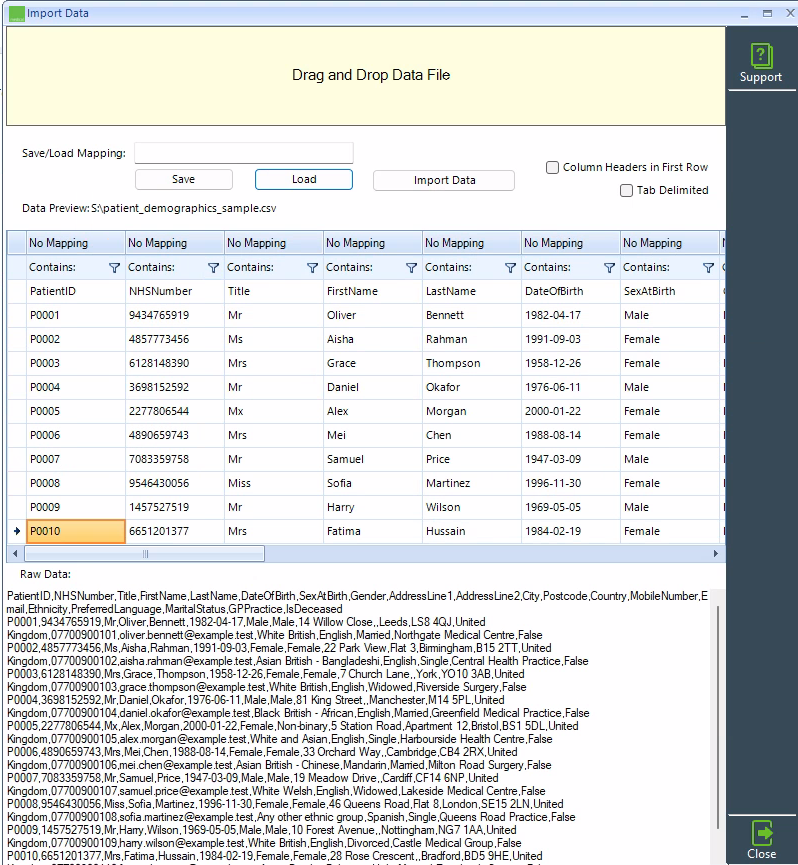Select the cell Hussain
Viewport: 798px width, 865px height.
click(x=472, y=531)
